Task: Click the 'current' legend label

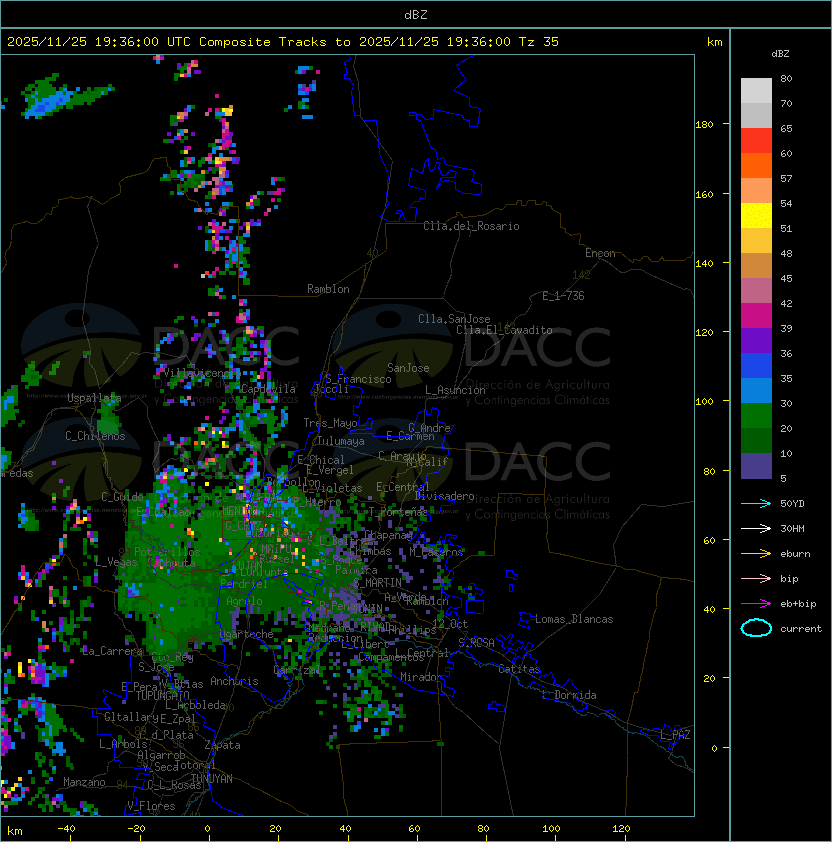Action: tap(801, 629)
